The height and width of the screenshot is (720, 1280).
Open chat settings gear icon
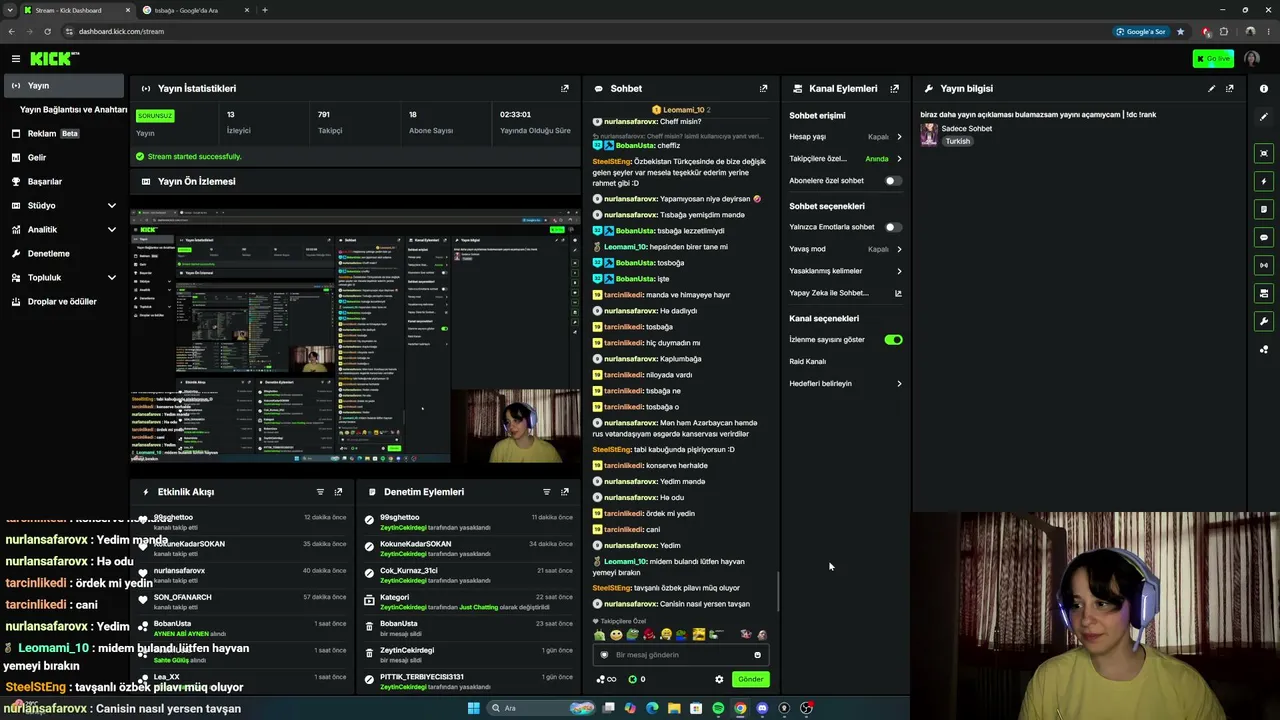(x=719, y=679)
